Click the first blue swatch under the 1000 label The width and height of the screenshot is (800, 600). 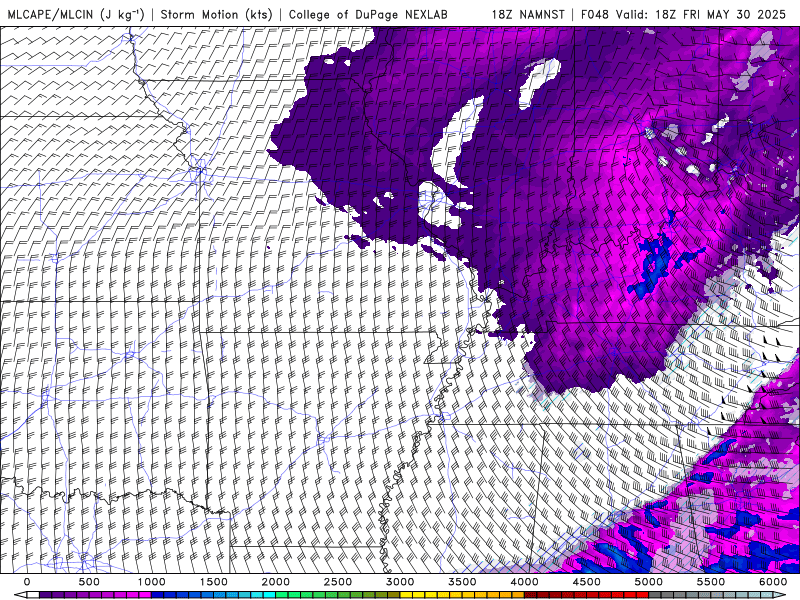click(x=158, y=595)
